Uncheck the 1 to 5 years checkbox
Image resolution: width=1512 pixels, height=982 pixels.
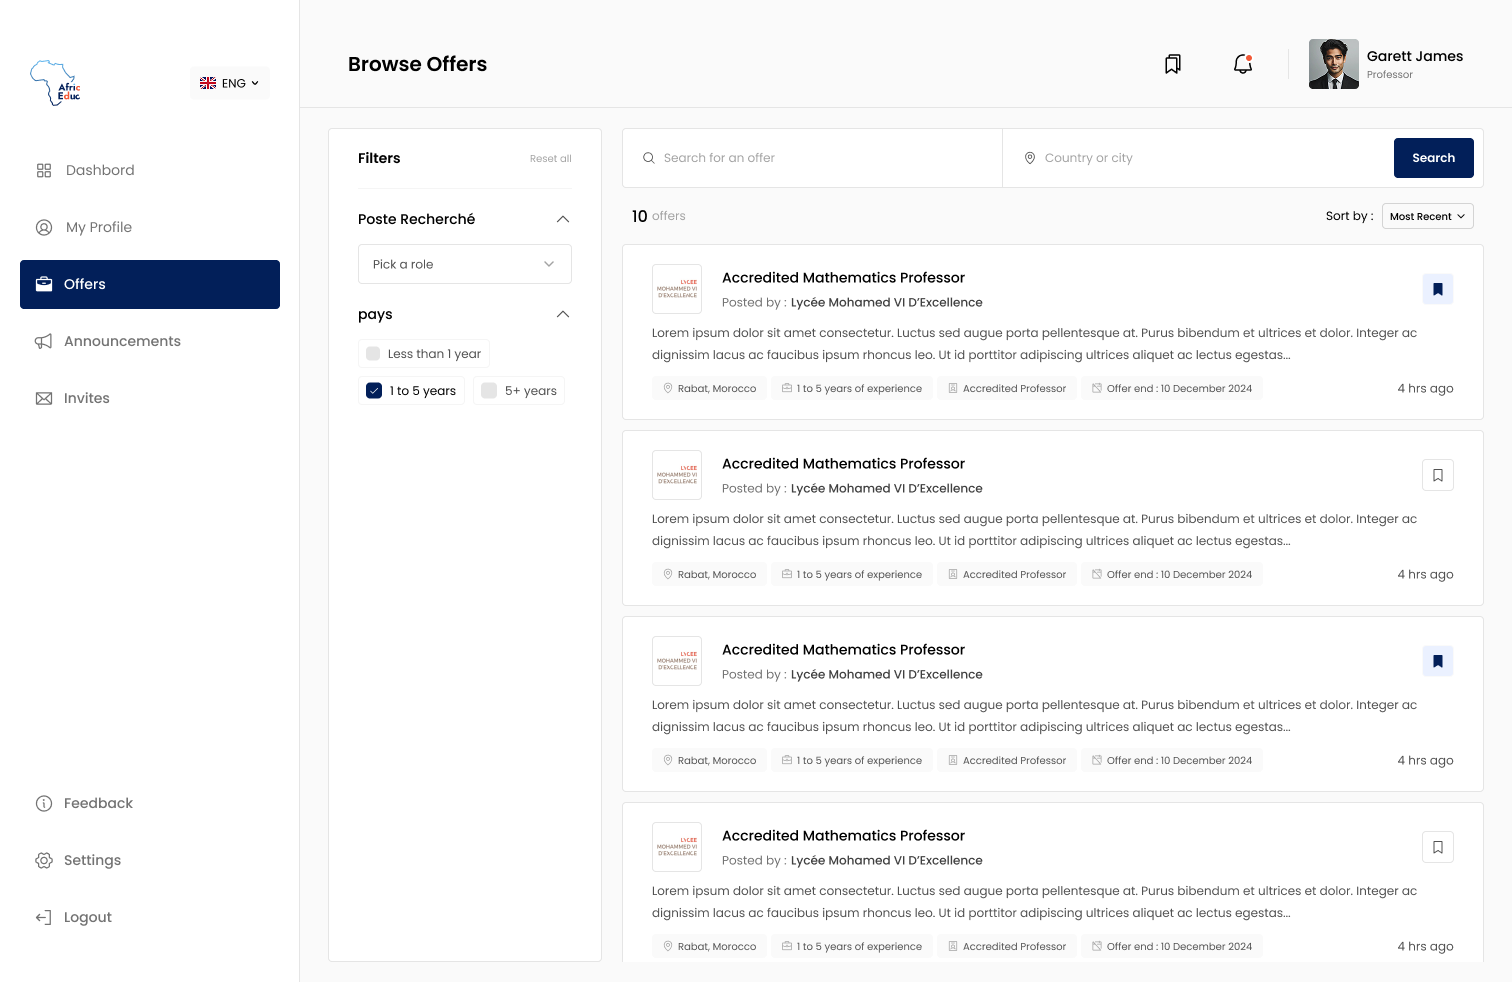(374, 390)
